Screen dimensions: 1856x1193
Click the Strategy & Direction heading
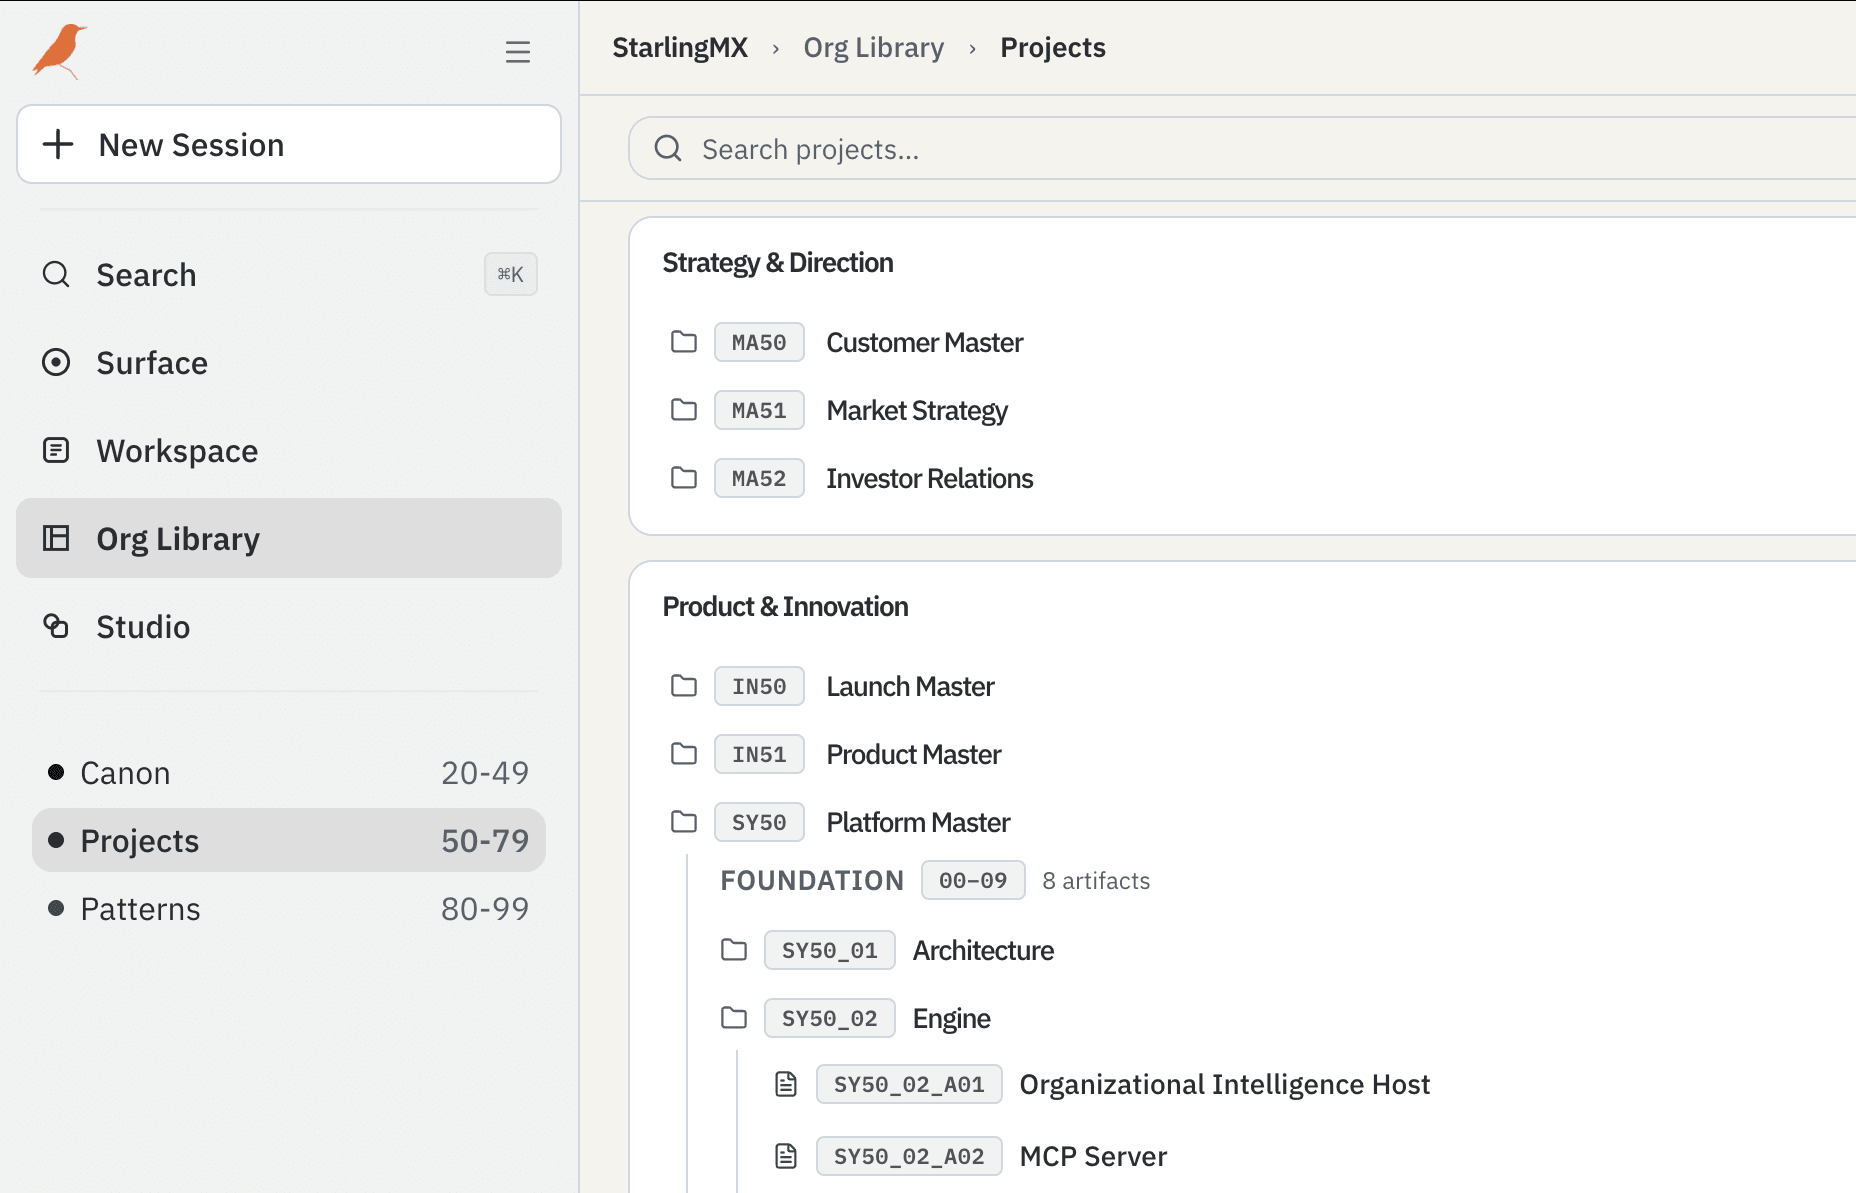(778, 262)
